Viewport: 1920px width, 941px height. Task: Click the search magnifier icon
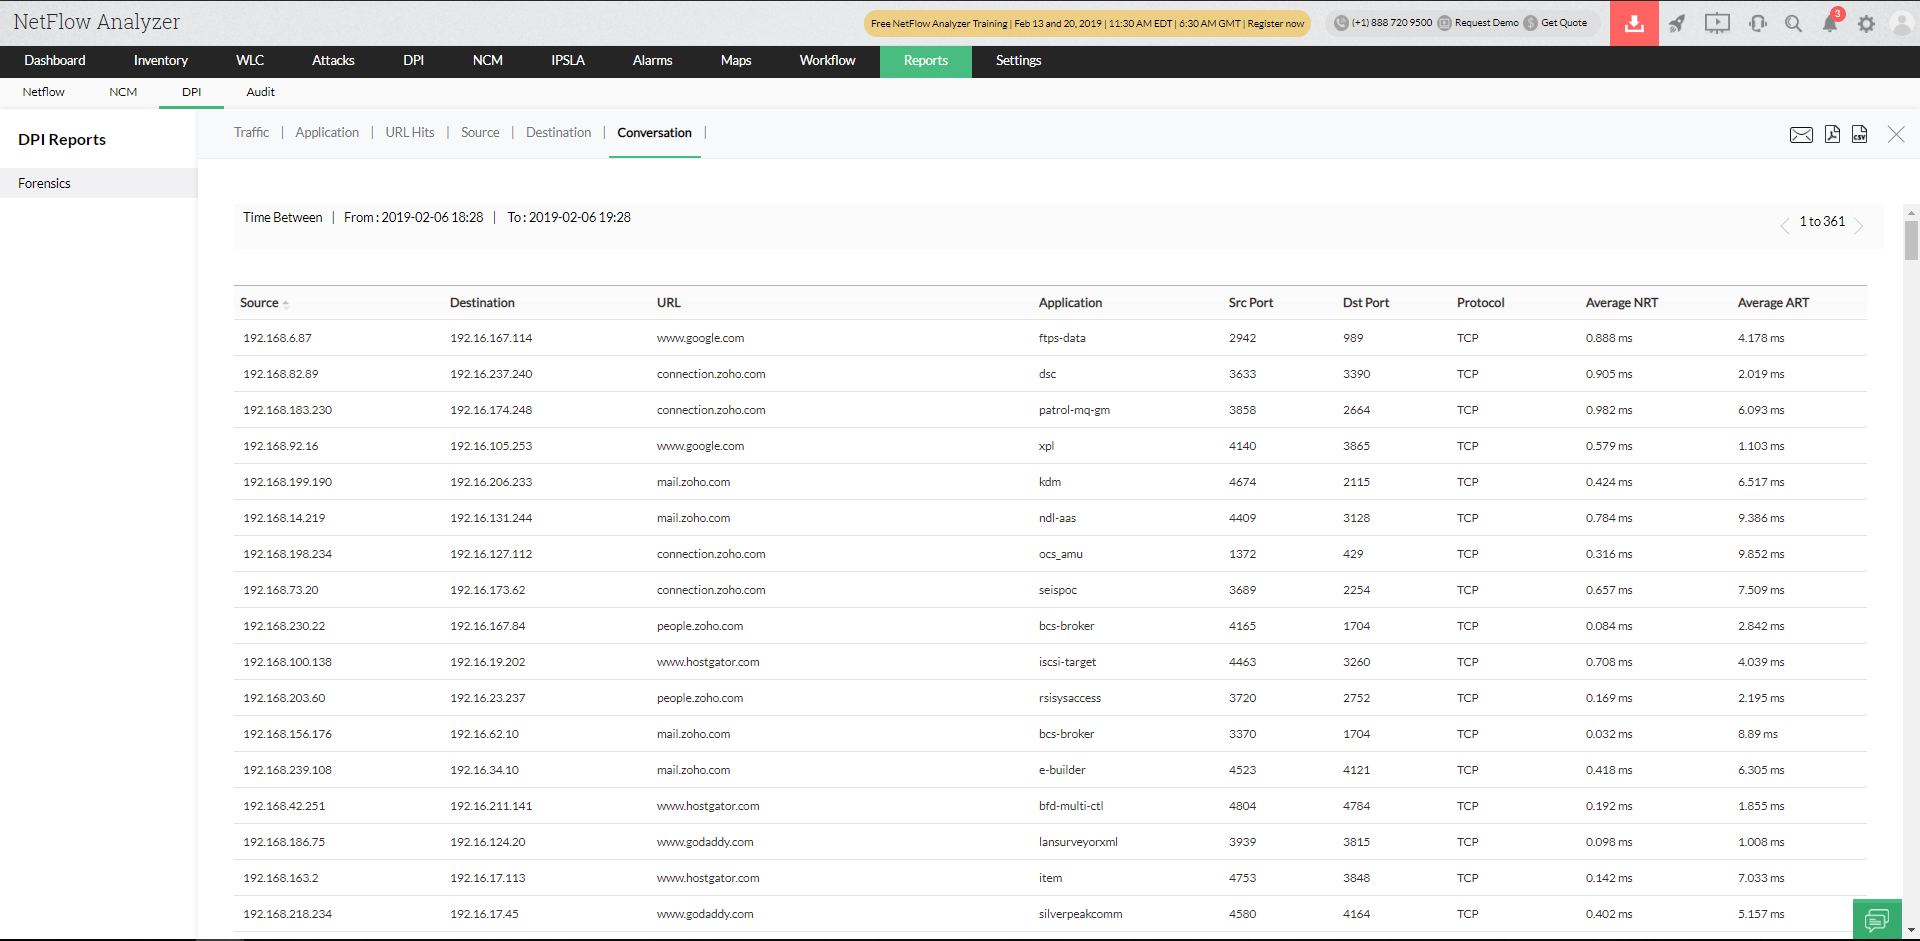pyautogui.click(x=1794, y=23)
